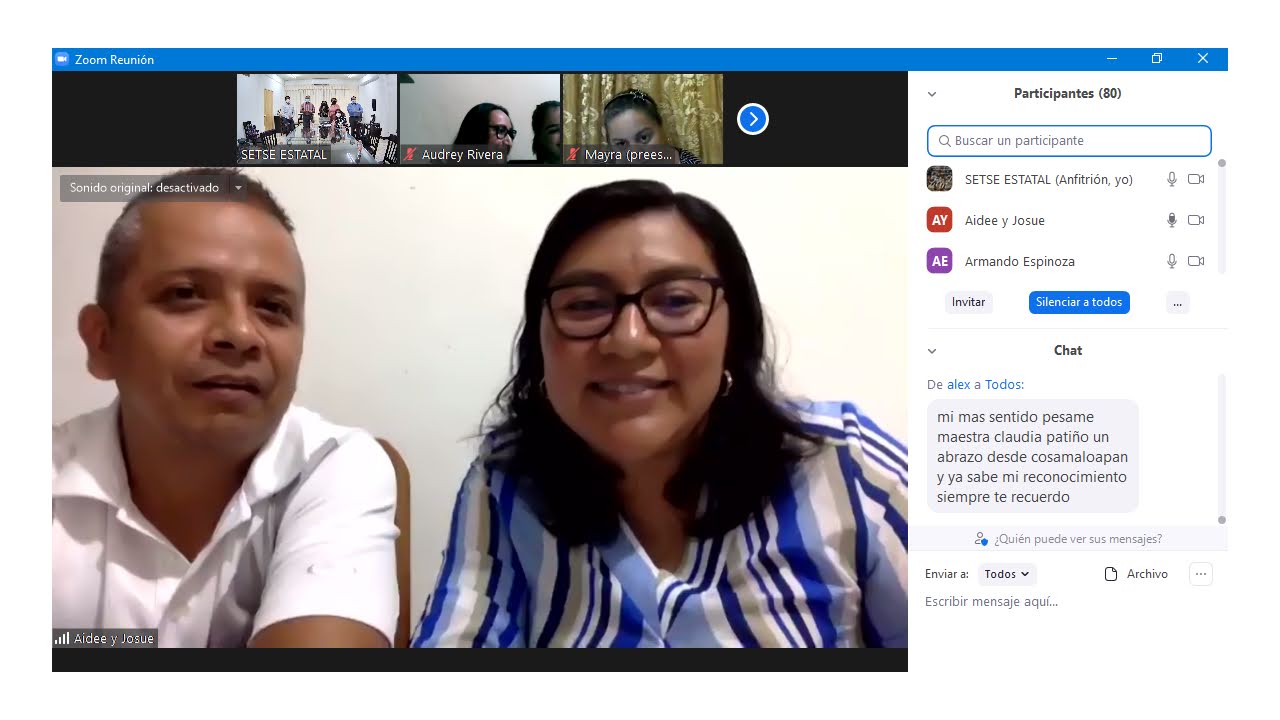Click the participants list scrollbar
1280x720 pixels.
pyautogui.click(x=1221, y=215)
